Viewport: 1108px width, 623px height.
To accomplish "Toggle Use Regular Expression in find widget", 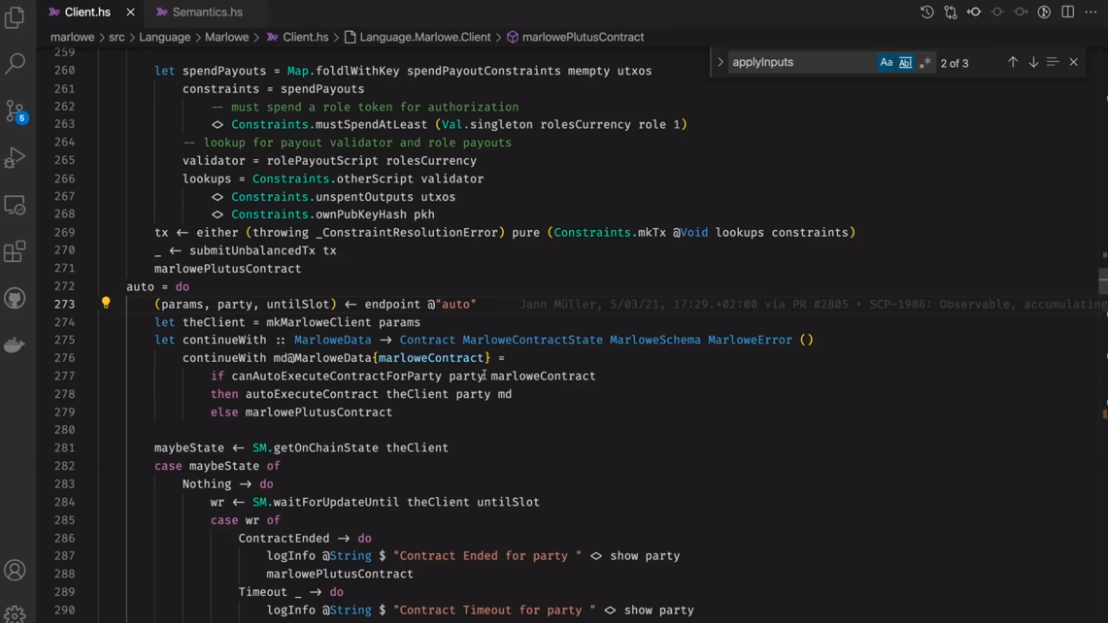I will (x=925, y=63).
